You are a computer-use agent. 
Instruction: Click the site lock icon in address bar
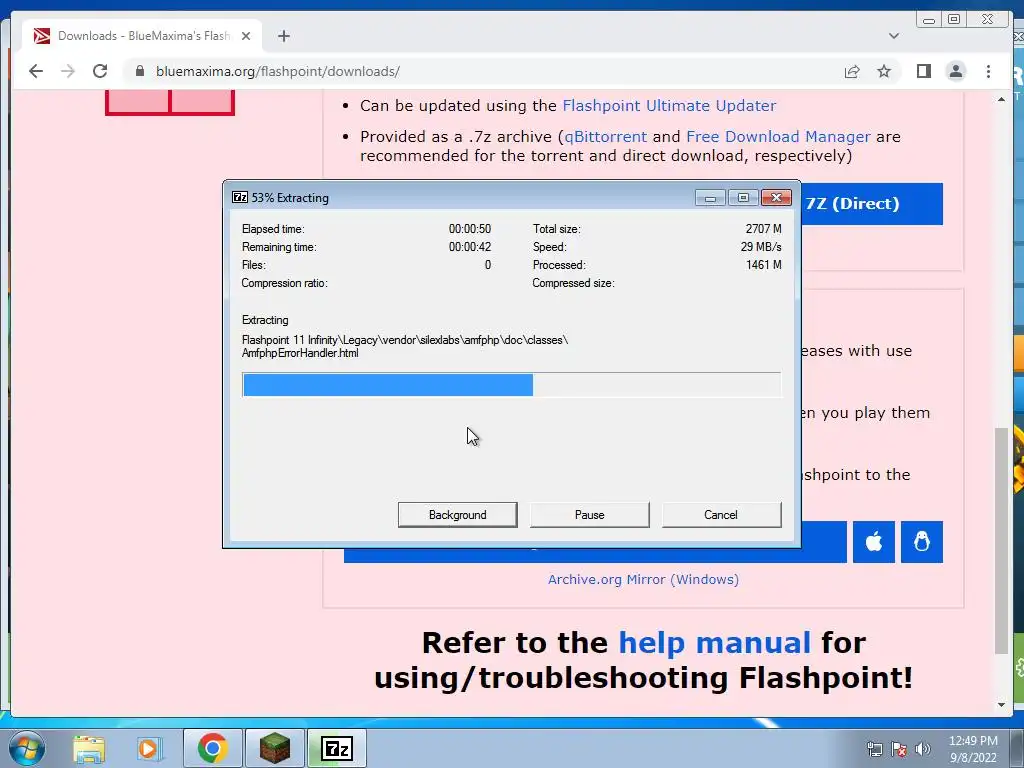(x=140, y=71)
